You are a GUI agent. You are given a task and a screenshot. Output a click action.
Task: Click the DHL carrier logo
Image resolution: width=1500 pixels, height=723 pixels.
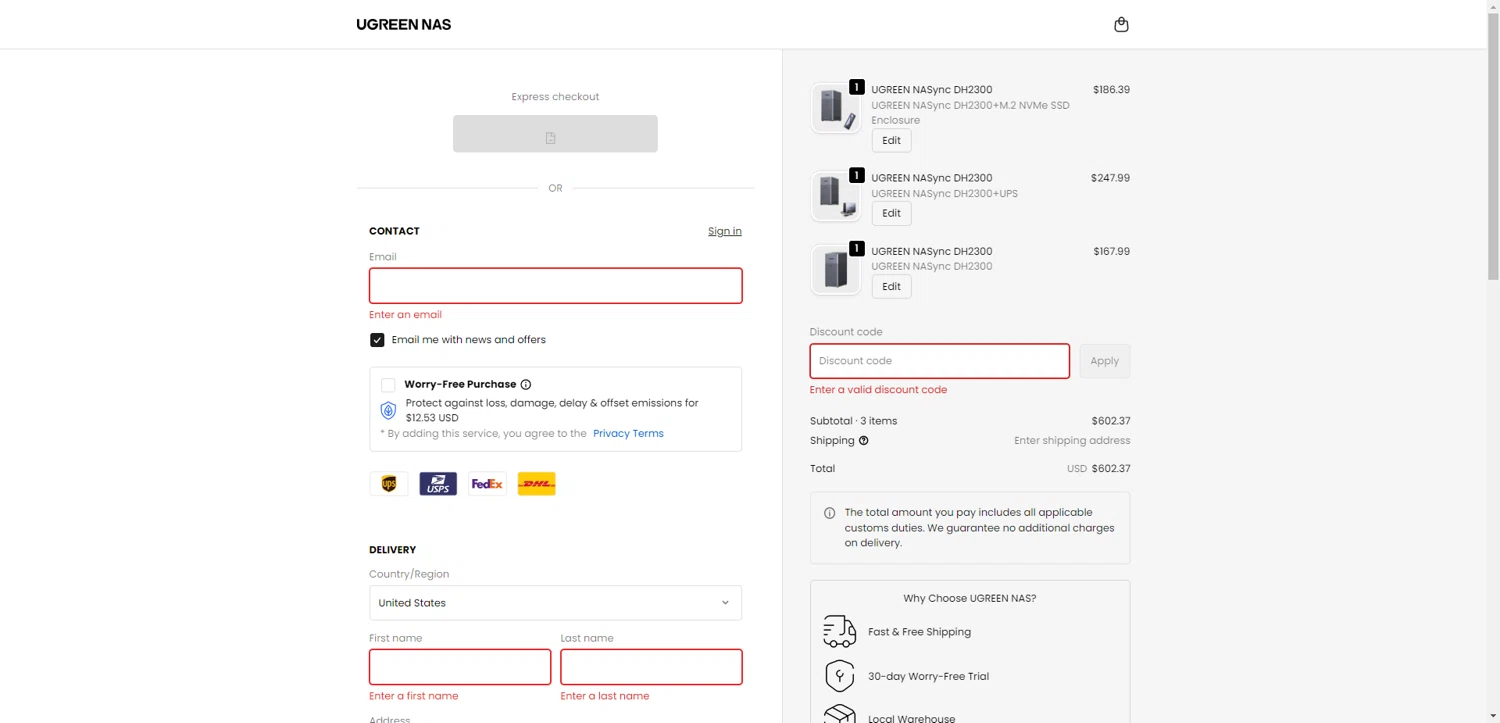(x=537, y=484)
